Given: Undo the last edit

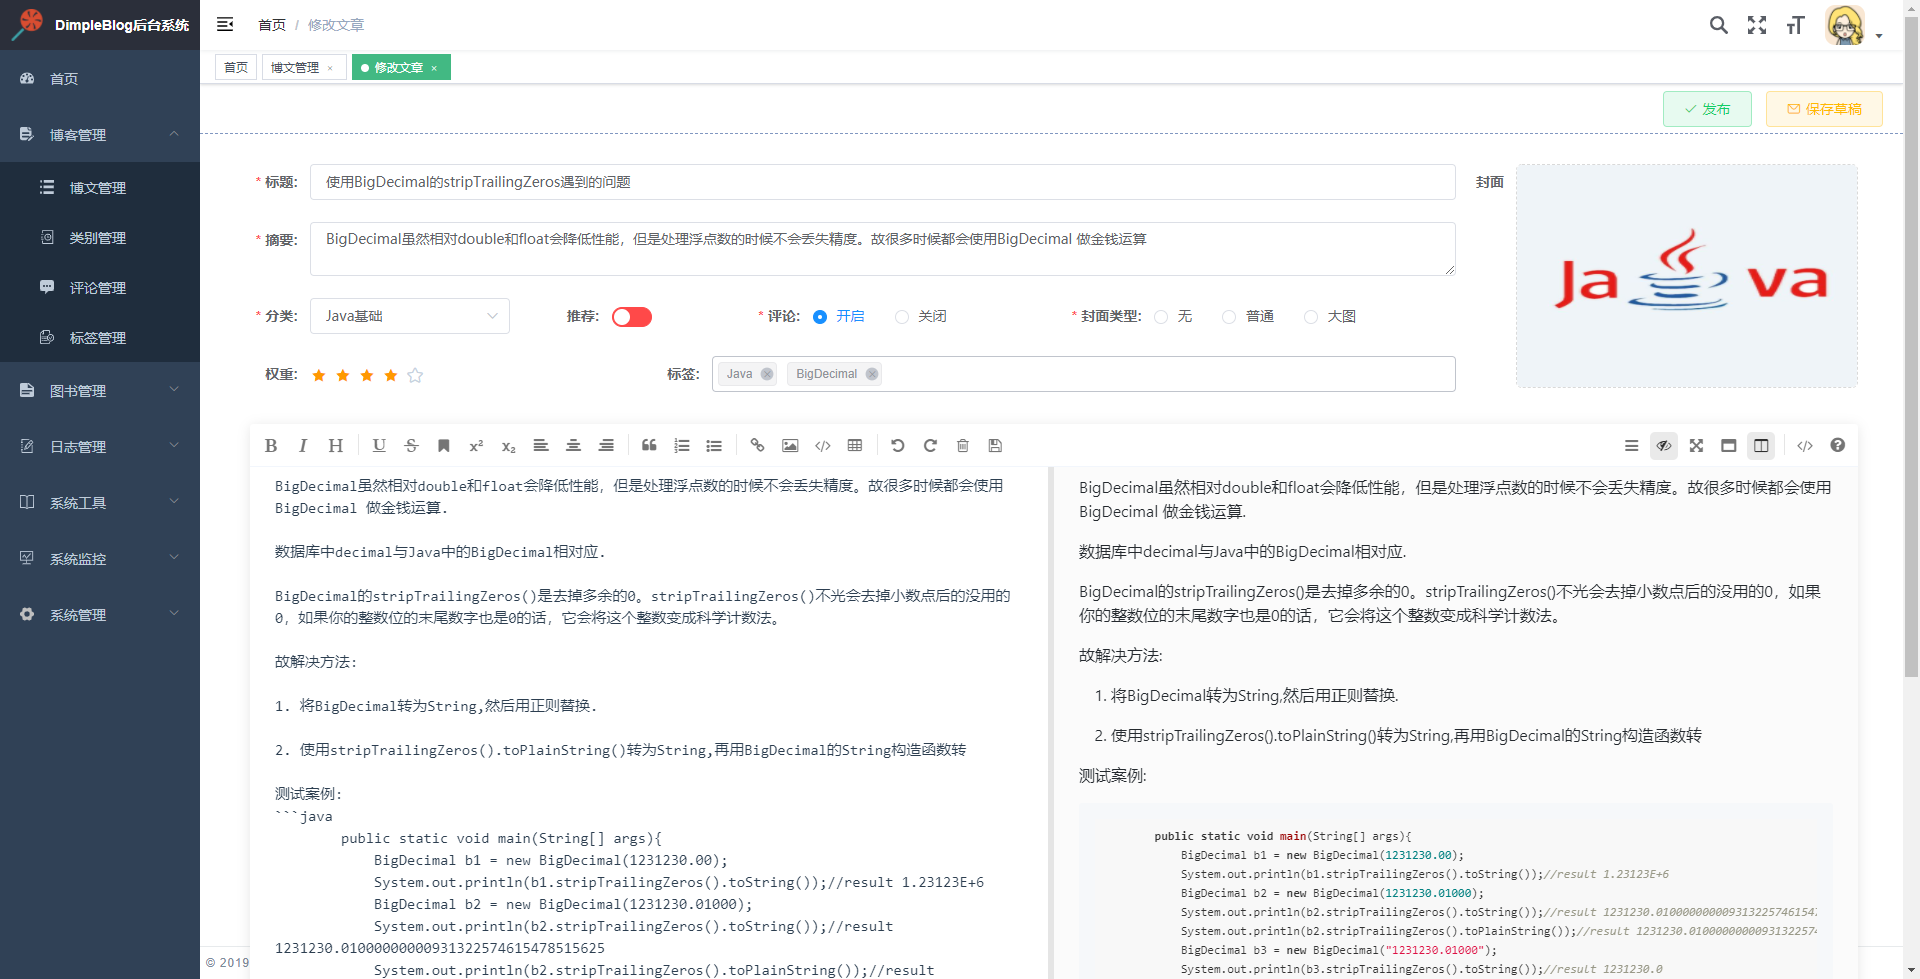Looking at the screenshot, I should click(898, 446).
